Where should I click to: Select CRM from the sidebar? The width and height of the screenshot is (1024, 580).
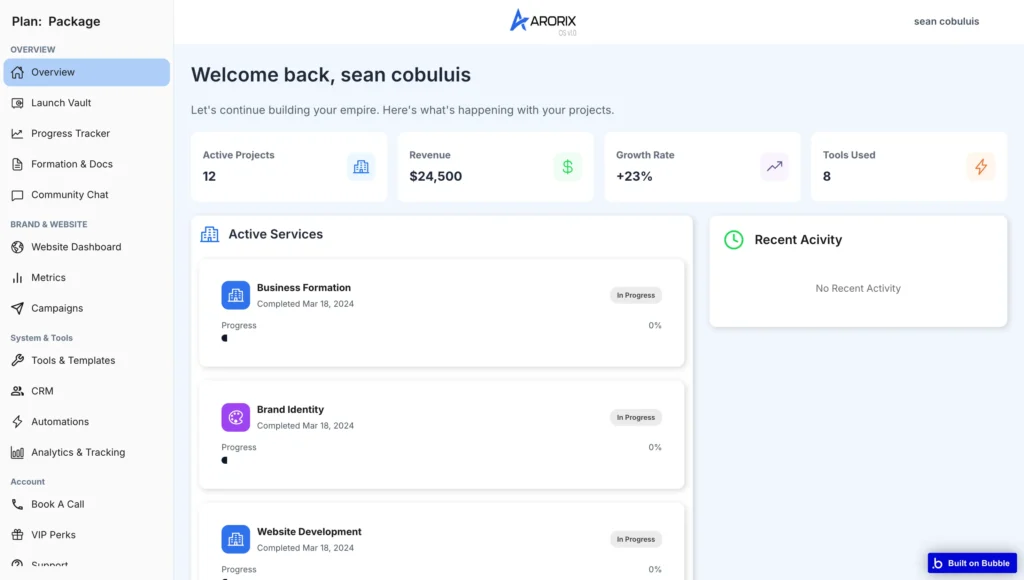(87, 391)
